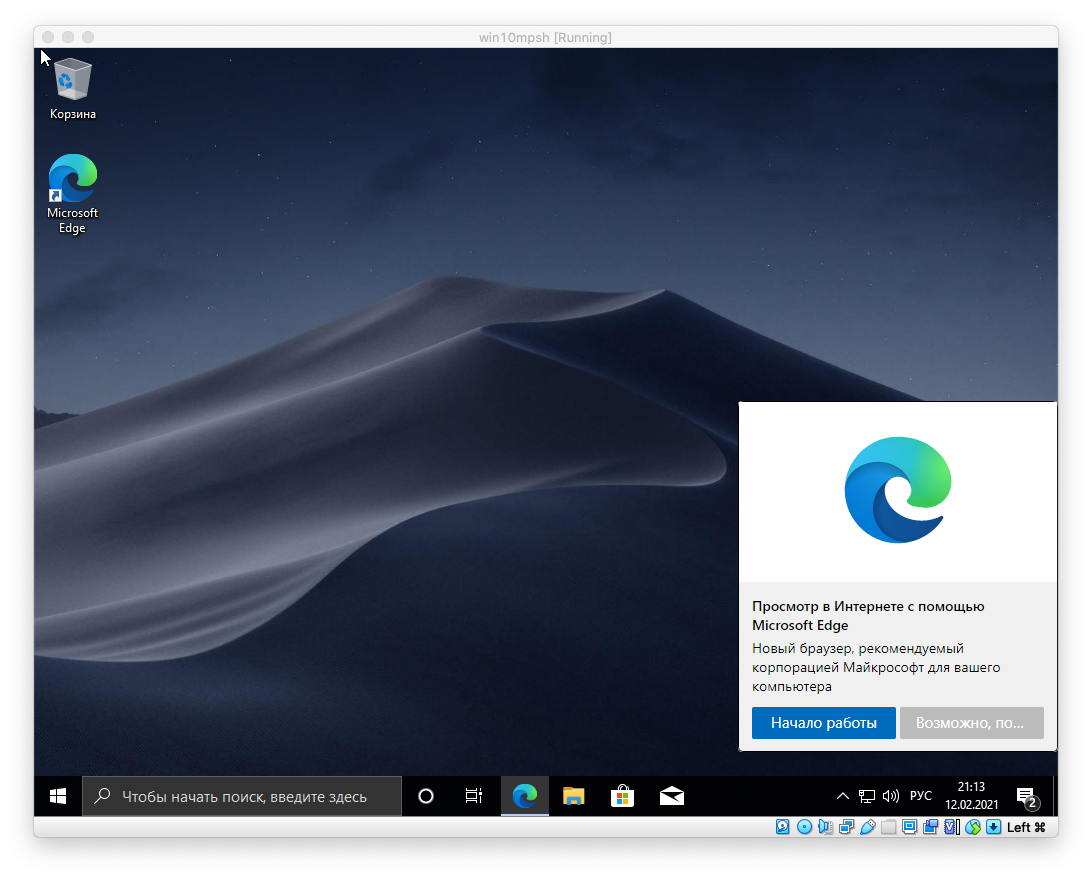The width and height of the screenshot is (1092, 879).
Task: Open File Explorer from the taskbar
Action: [x=573, y=796]
